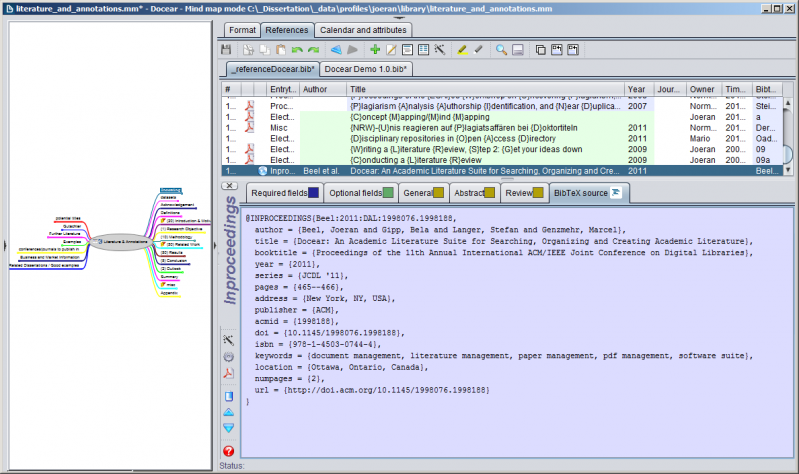Select the Docear Academic Literature Suite entry row
This screenshot has width=799, height=474.
tap(502, 171)
